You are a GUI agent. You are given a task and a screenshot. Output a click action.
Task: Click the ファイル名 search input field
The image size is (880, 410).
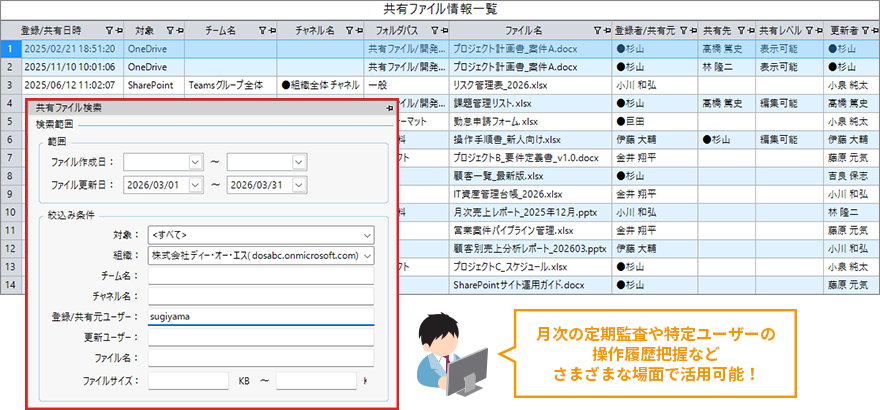[260, 357]
